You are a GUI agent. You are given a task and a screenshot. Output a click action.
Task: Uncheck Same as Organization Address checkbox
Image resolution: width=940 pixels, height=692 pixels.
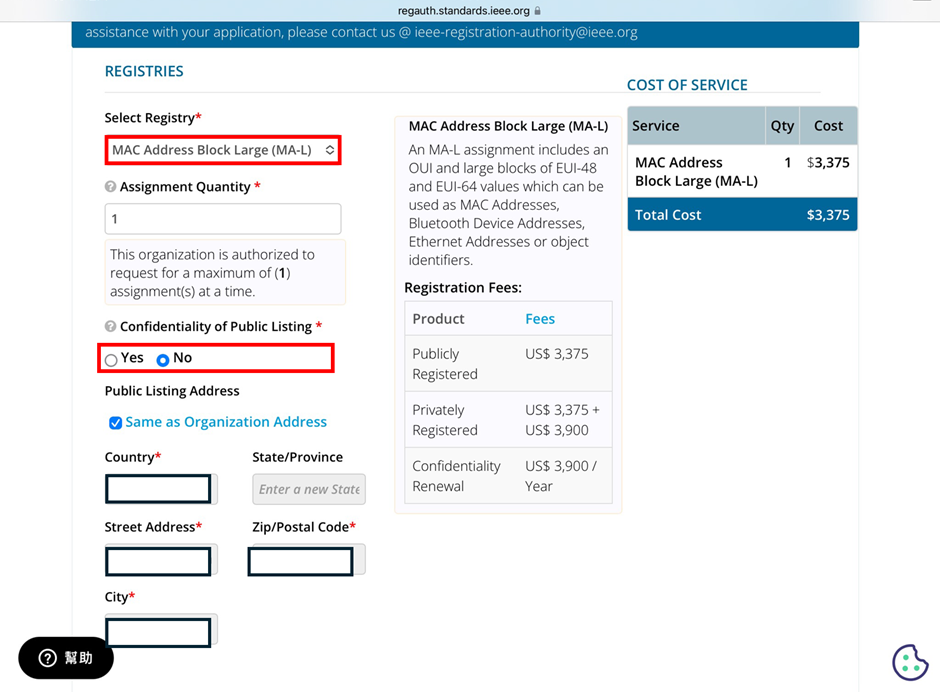pyautogui.click(x=115, y=423)
